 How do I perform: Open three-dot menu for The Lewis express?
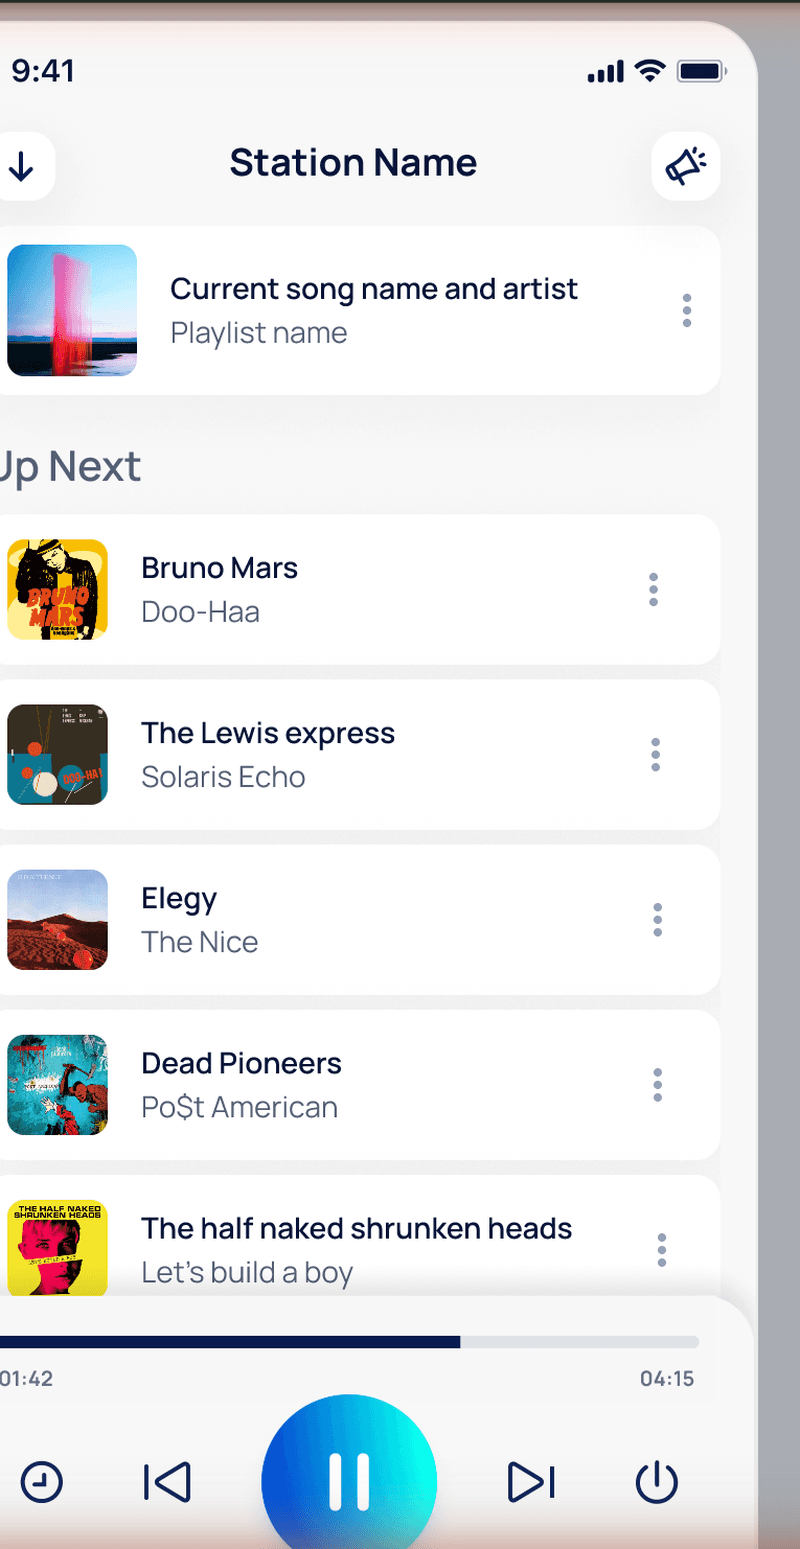point(656,755)
